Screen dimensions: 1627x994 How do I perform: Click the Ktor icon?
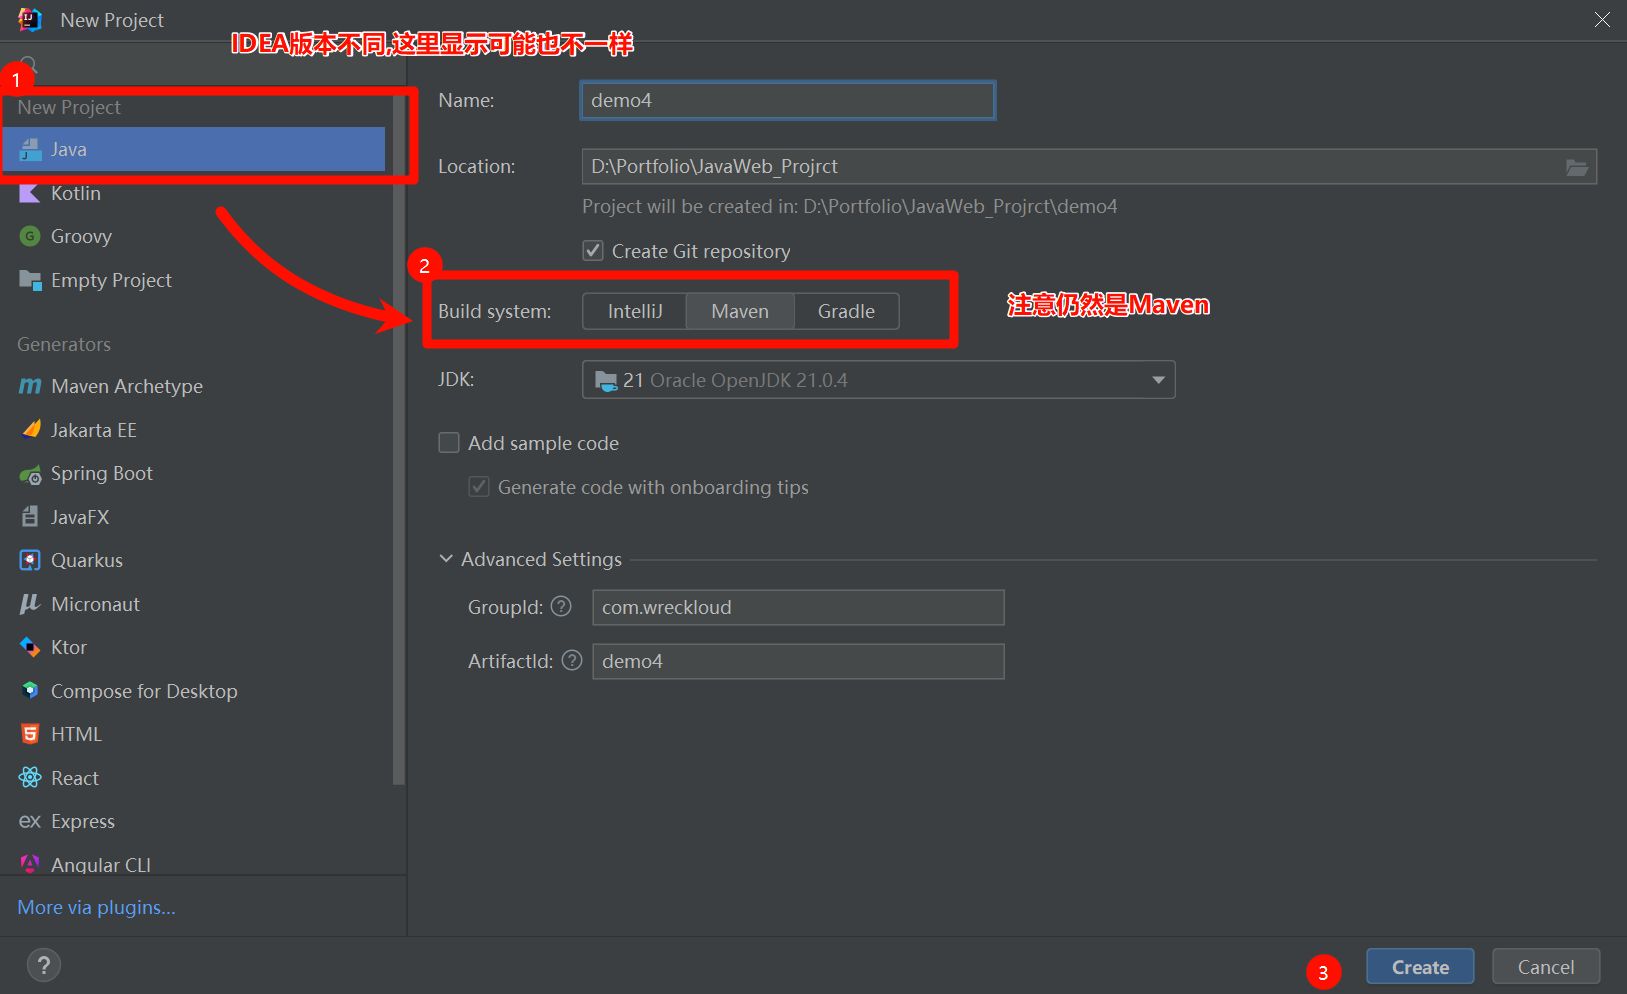click(x=30, y=647)
